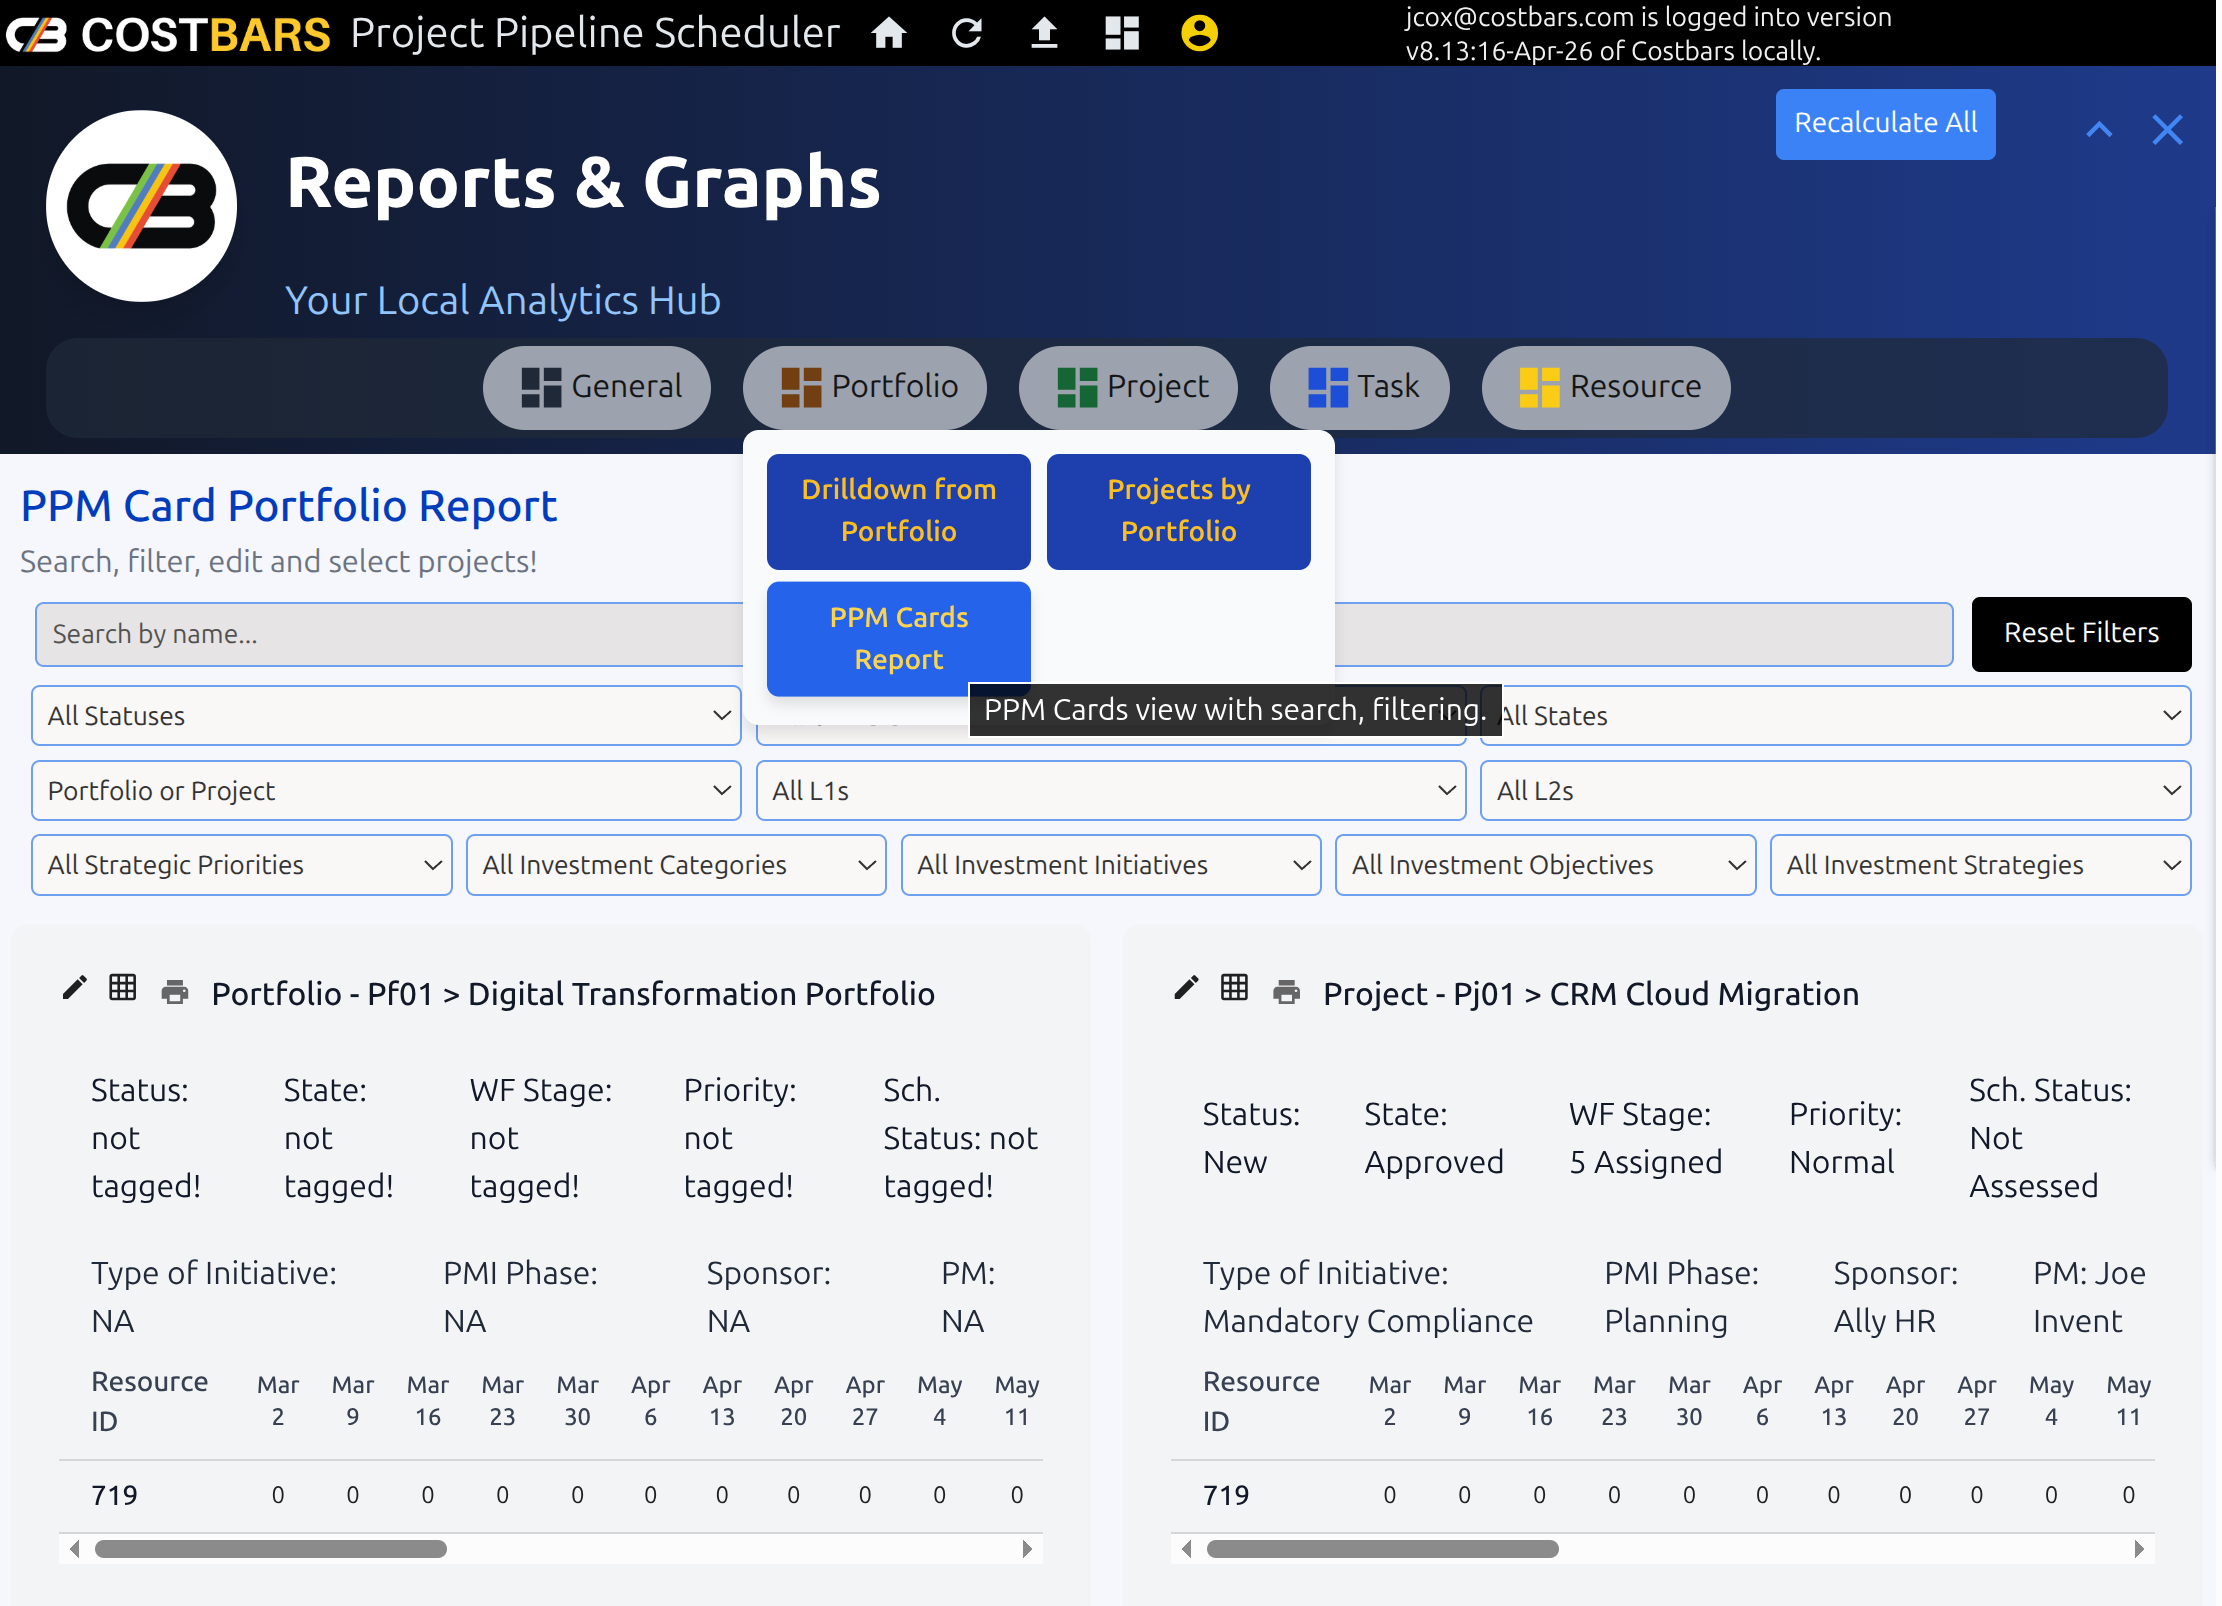Screen dimensions: 2222x1606
Task: Collapse the Reports header with up chevron
Action: pos(2099,130)
